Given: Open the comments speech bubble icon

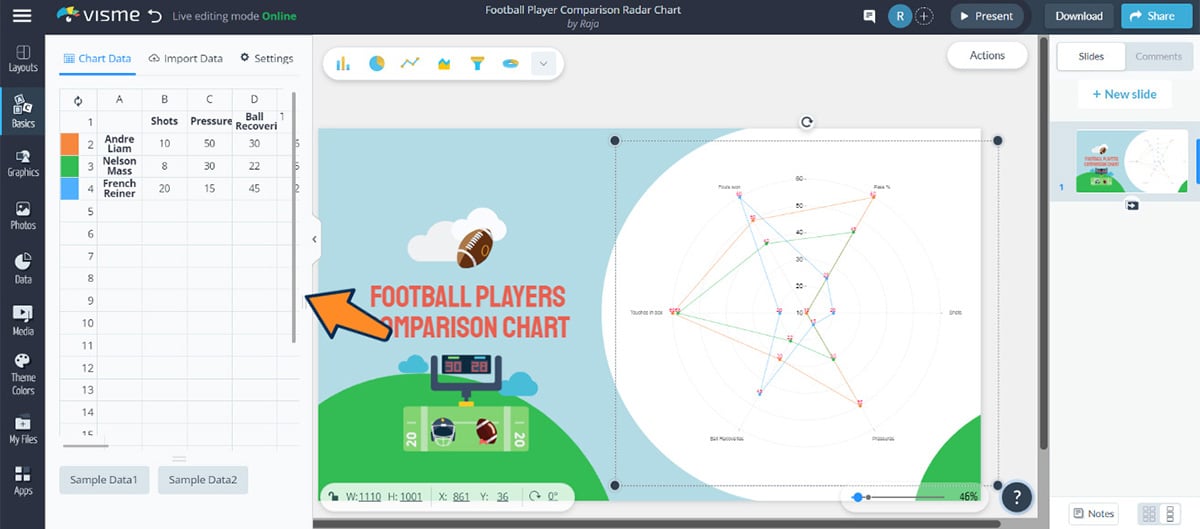Looking at the screenshot, I should 869,16.
